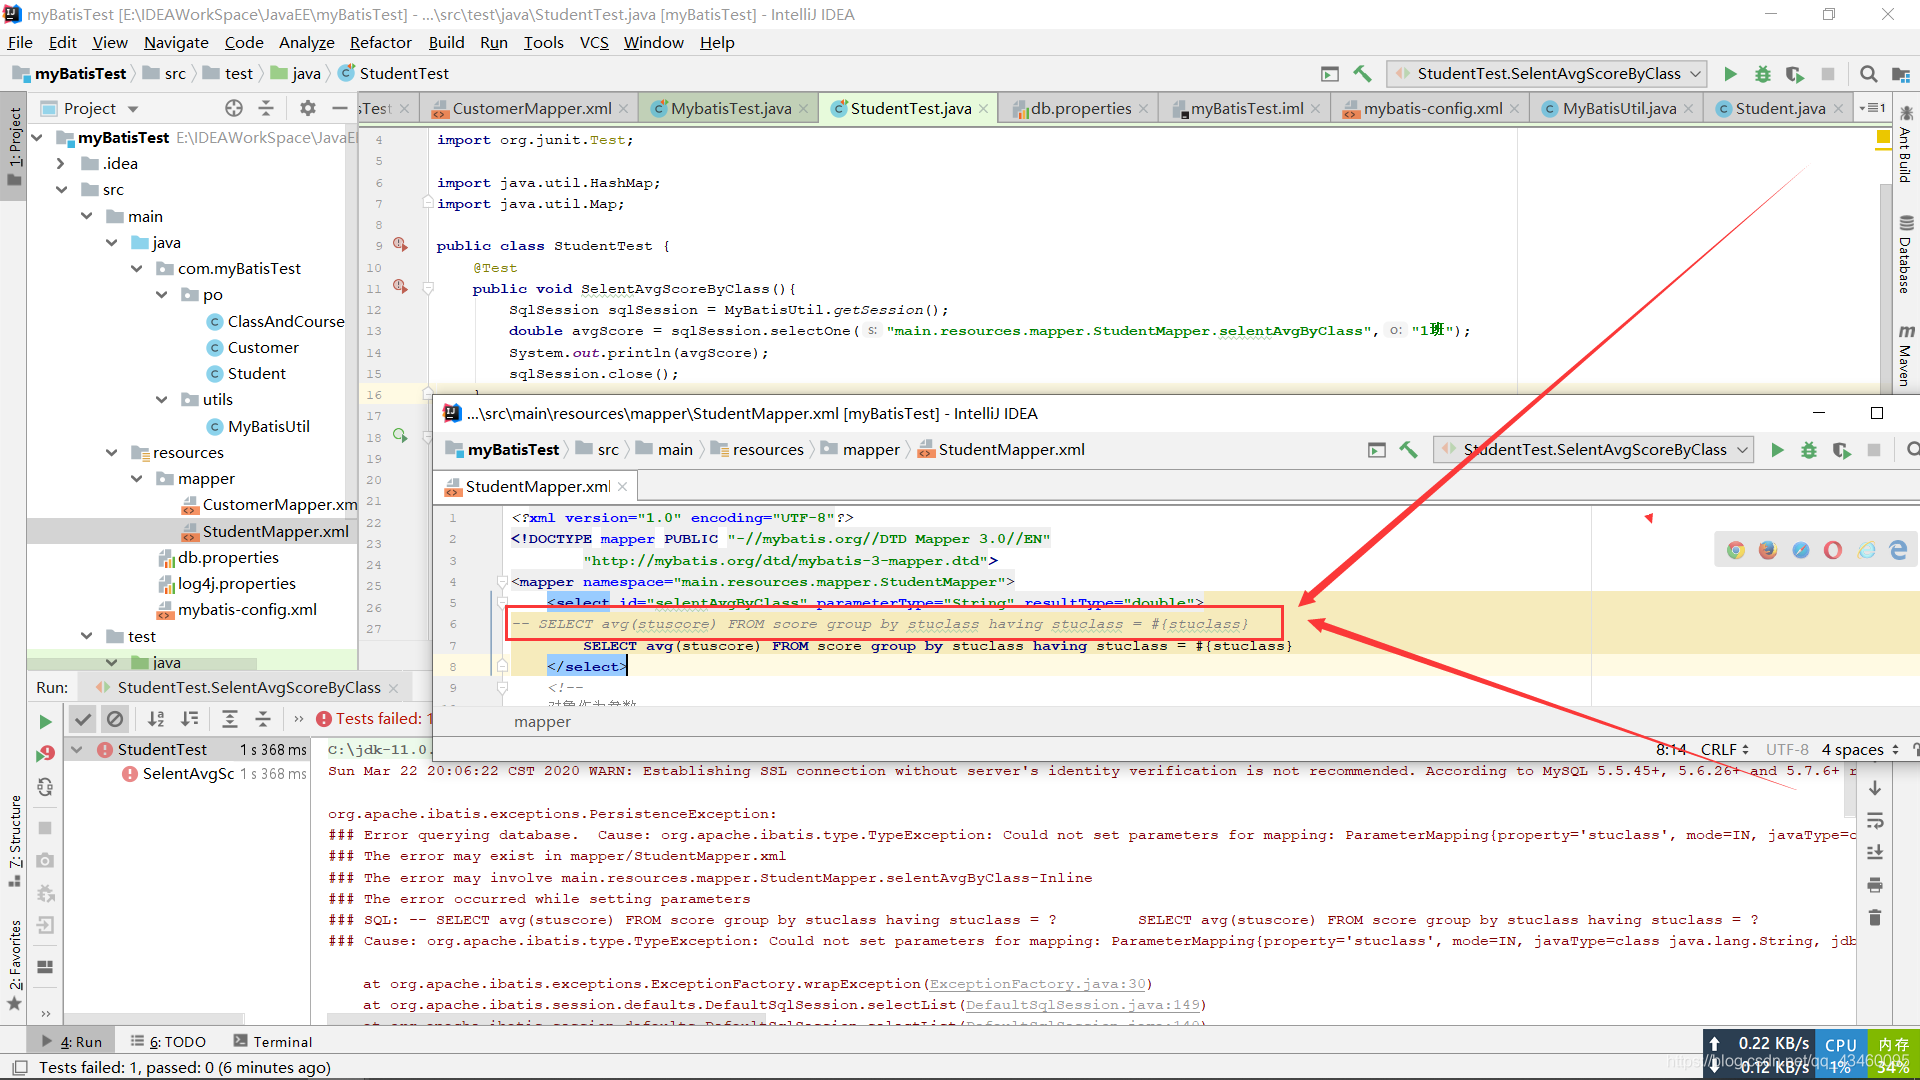Open the Refactor menu

click(x=380, y=43)
